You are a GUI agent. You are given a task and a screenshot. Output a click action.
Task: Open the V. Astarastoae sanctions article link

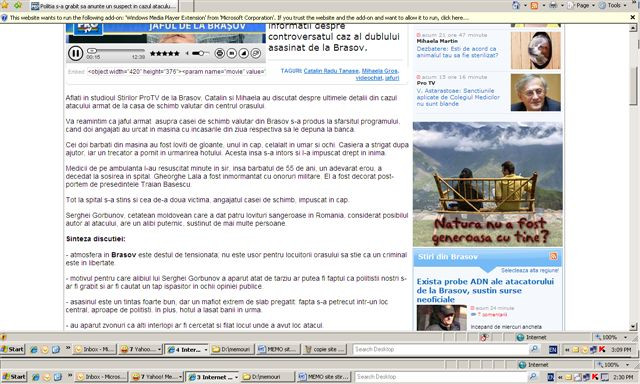click(x=458, y=97)
